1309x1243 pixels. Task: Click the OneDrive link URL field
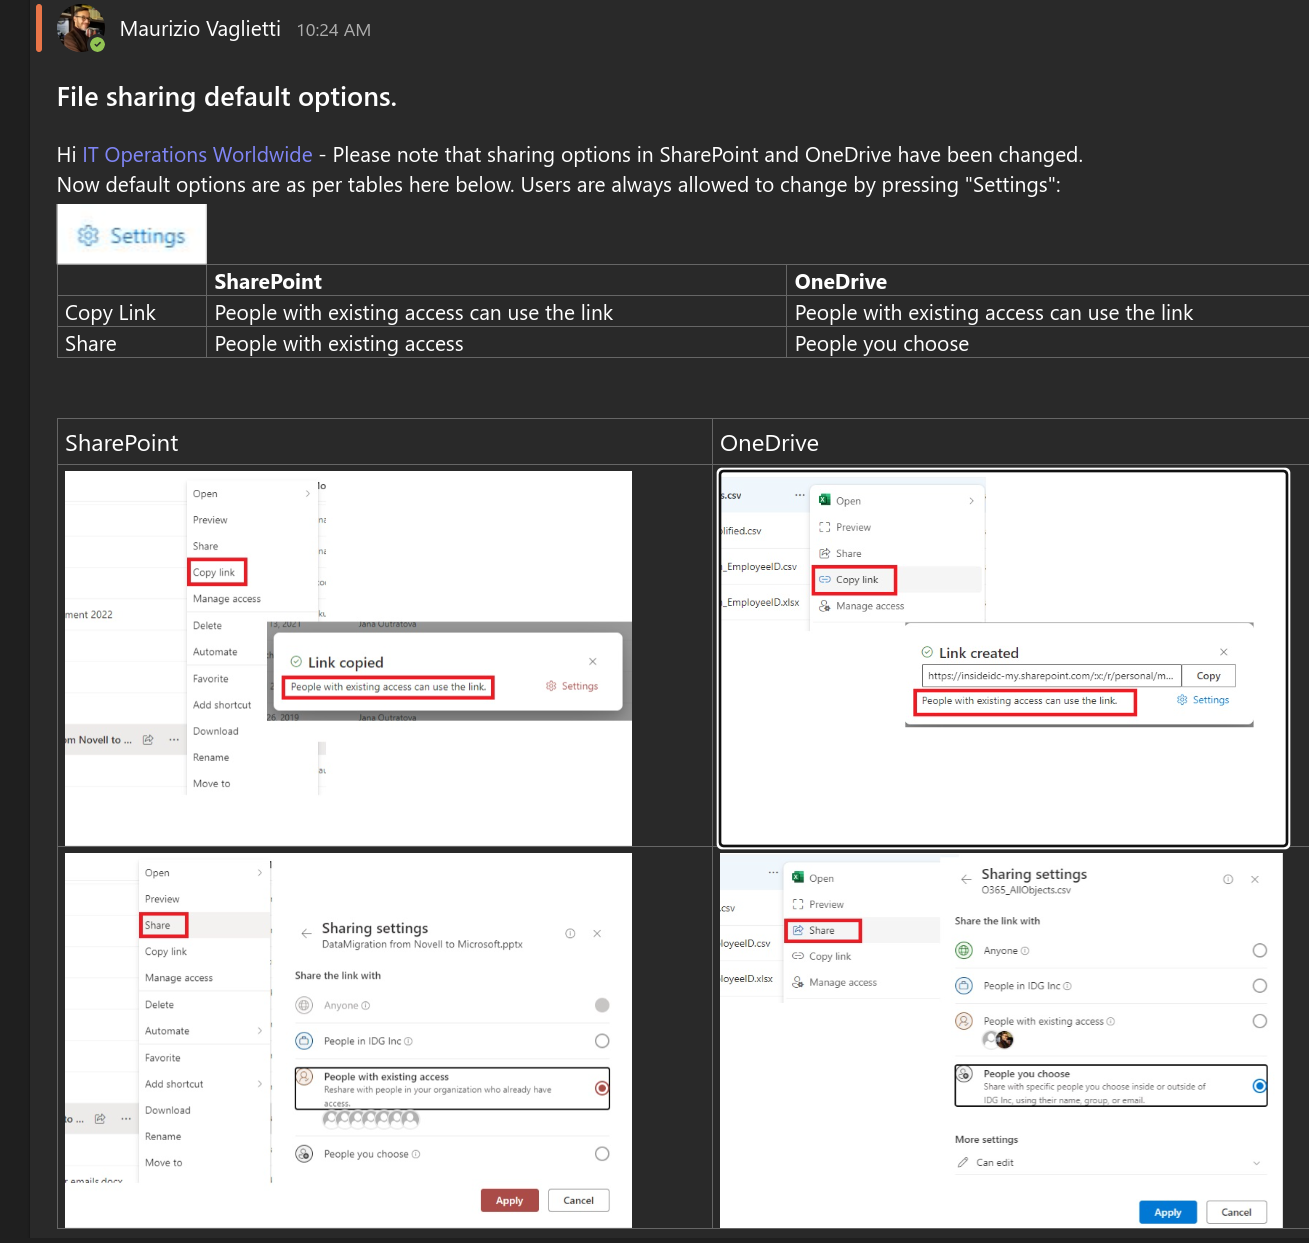click(1050, 676)
